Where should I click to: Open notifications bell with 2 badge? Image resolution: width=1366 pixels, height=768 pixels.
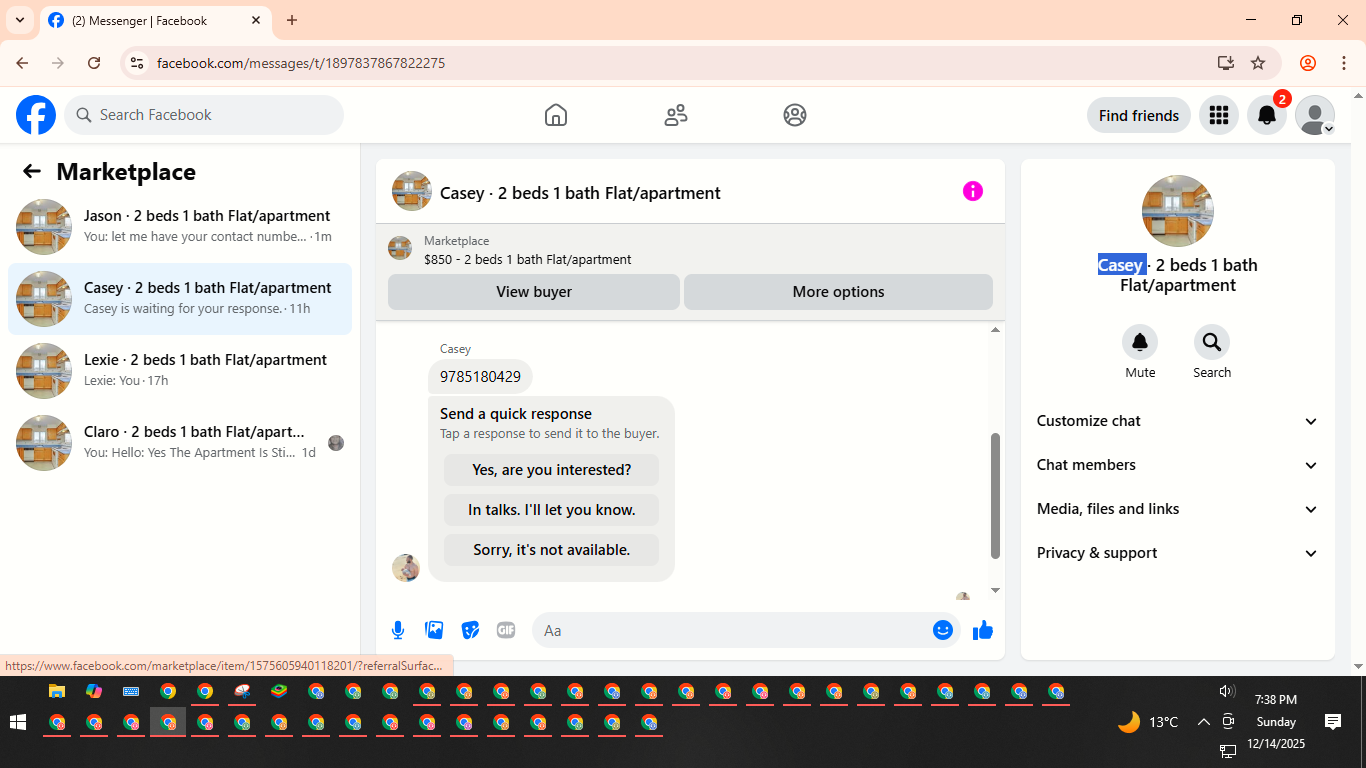tap(1267, 115)
